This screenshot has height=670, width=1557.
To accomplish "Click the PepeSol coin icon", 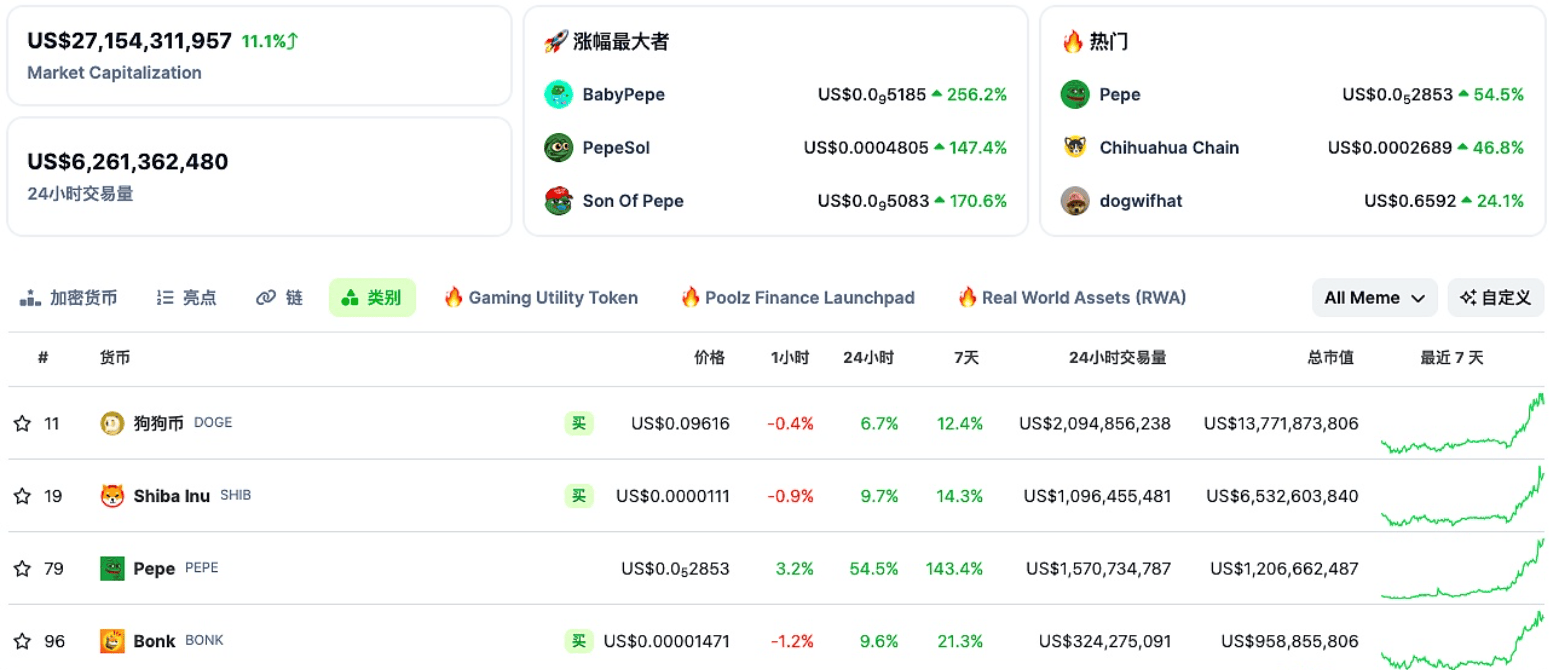I will click(558, 148).
